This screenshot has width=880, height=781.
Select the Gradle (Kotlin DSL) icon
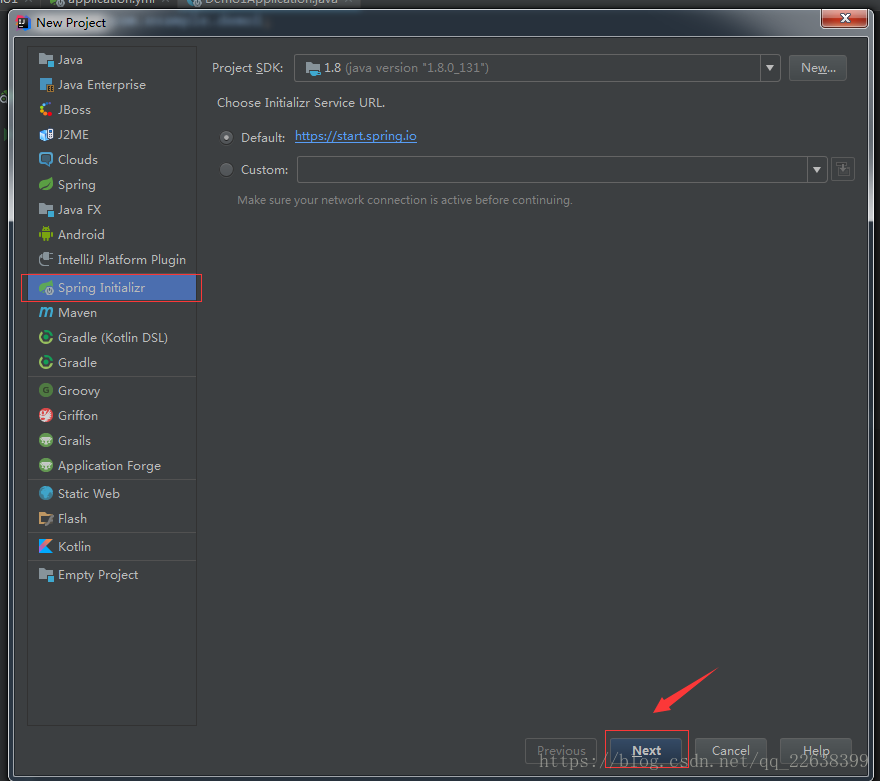(46, 337)
